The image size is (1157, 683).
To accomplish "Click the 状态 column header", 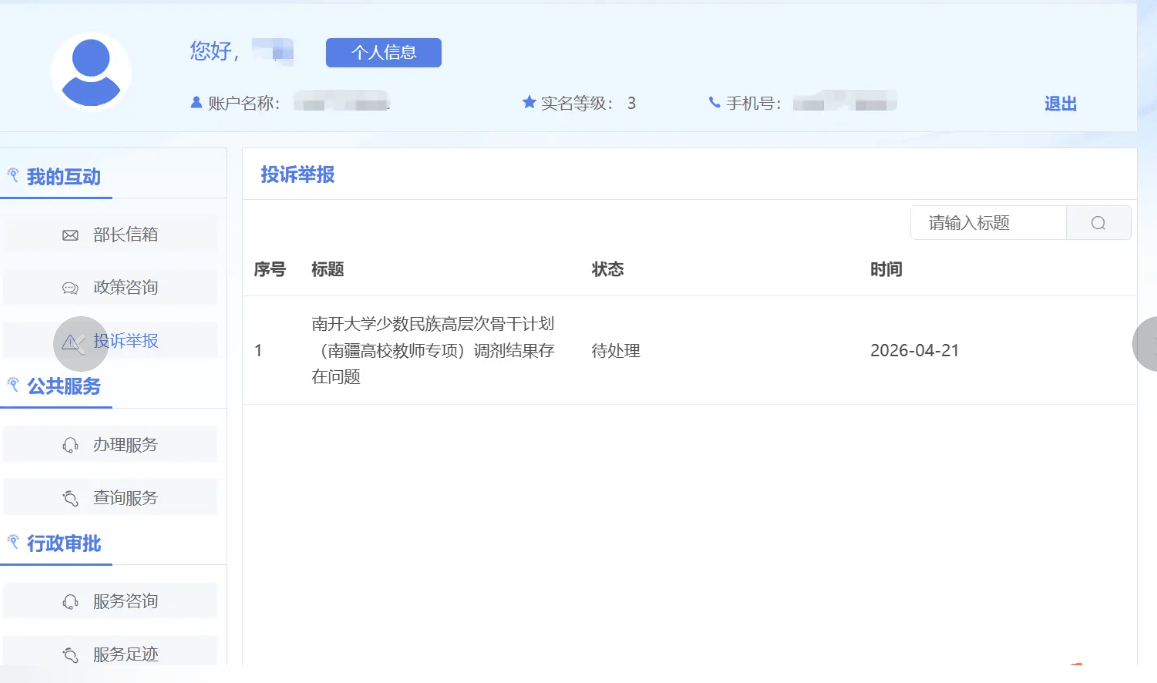I will [x=607, y=270].
